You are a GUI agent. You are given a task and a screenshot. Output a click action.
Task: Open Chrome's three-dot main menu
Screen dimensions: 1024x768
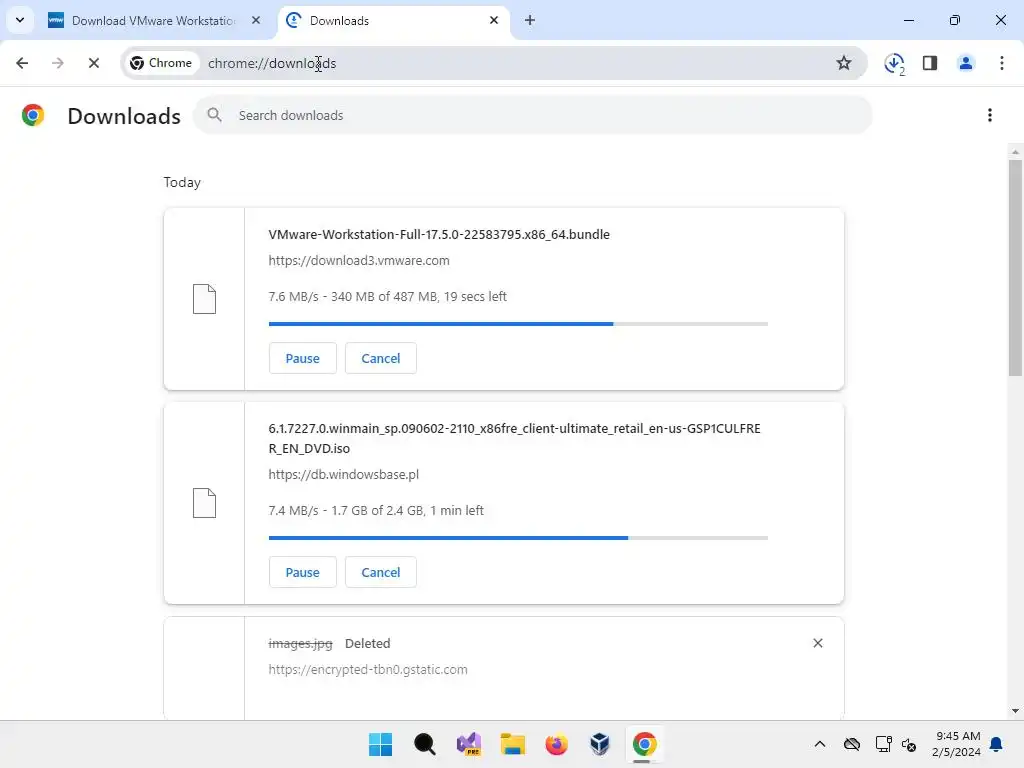click(x=1002, y=63)
